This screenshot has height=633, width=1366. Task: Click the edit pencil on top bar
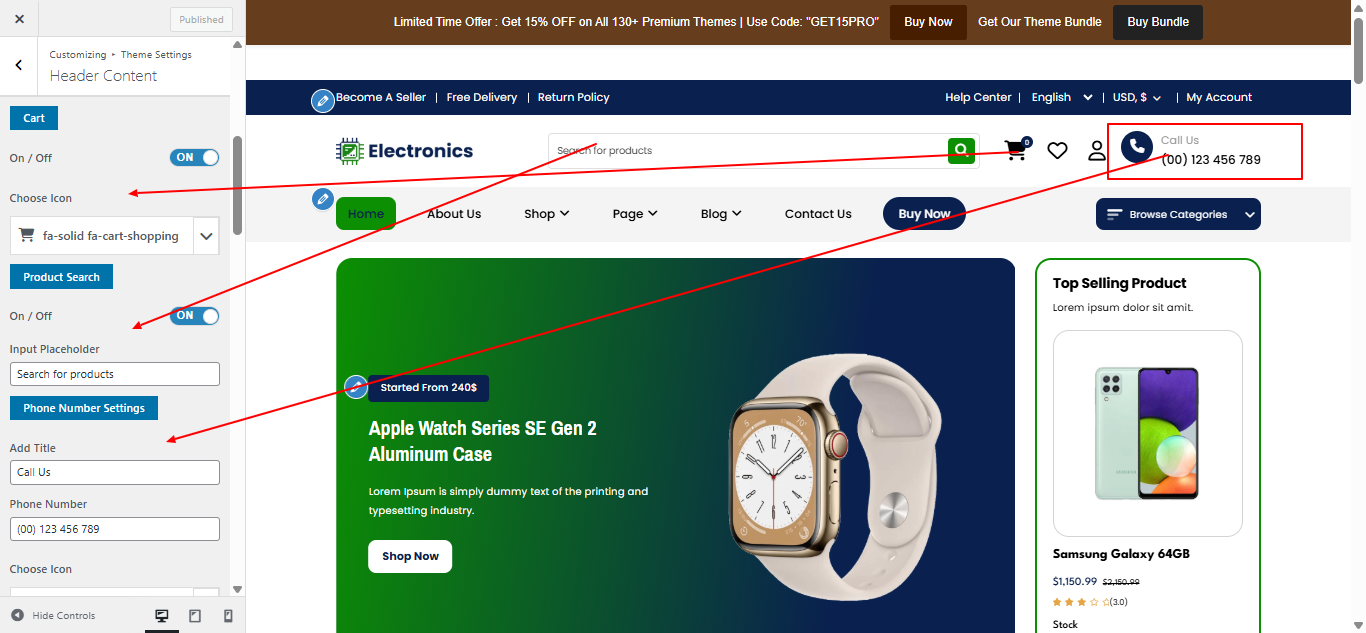[x=322, y=100]
